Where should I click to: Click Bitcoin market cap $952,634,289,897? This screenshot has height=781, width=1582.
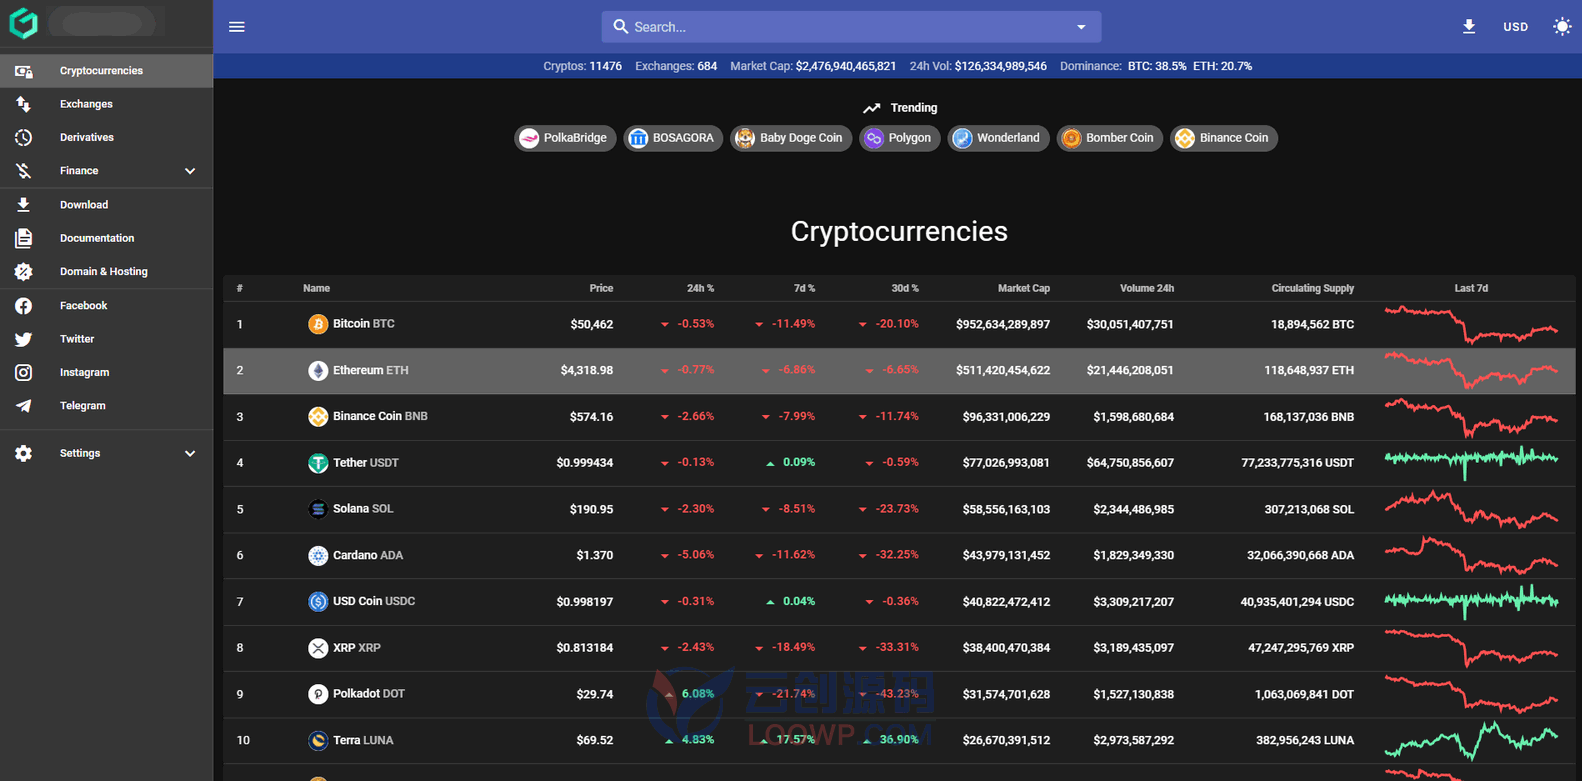pyautogui.click(x=1003, y=324)
